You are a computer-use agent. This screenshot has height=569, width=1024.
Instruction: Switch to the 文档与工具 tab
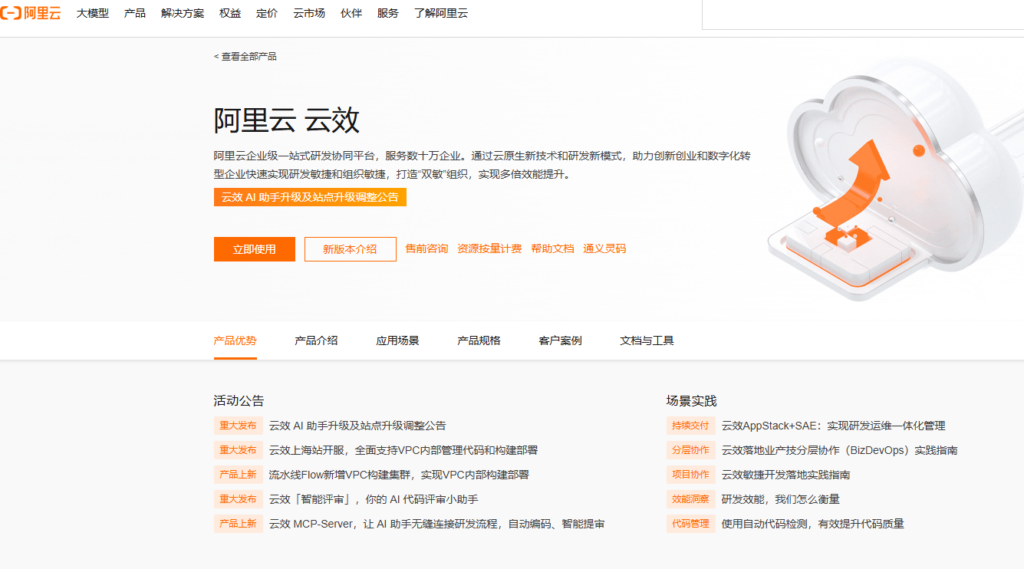[x=647, y=340]
